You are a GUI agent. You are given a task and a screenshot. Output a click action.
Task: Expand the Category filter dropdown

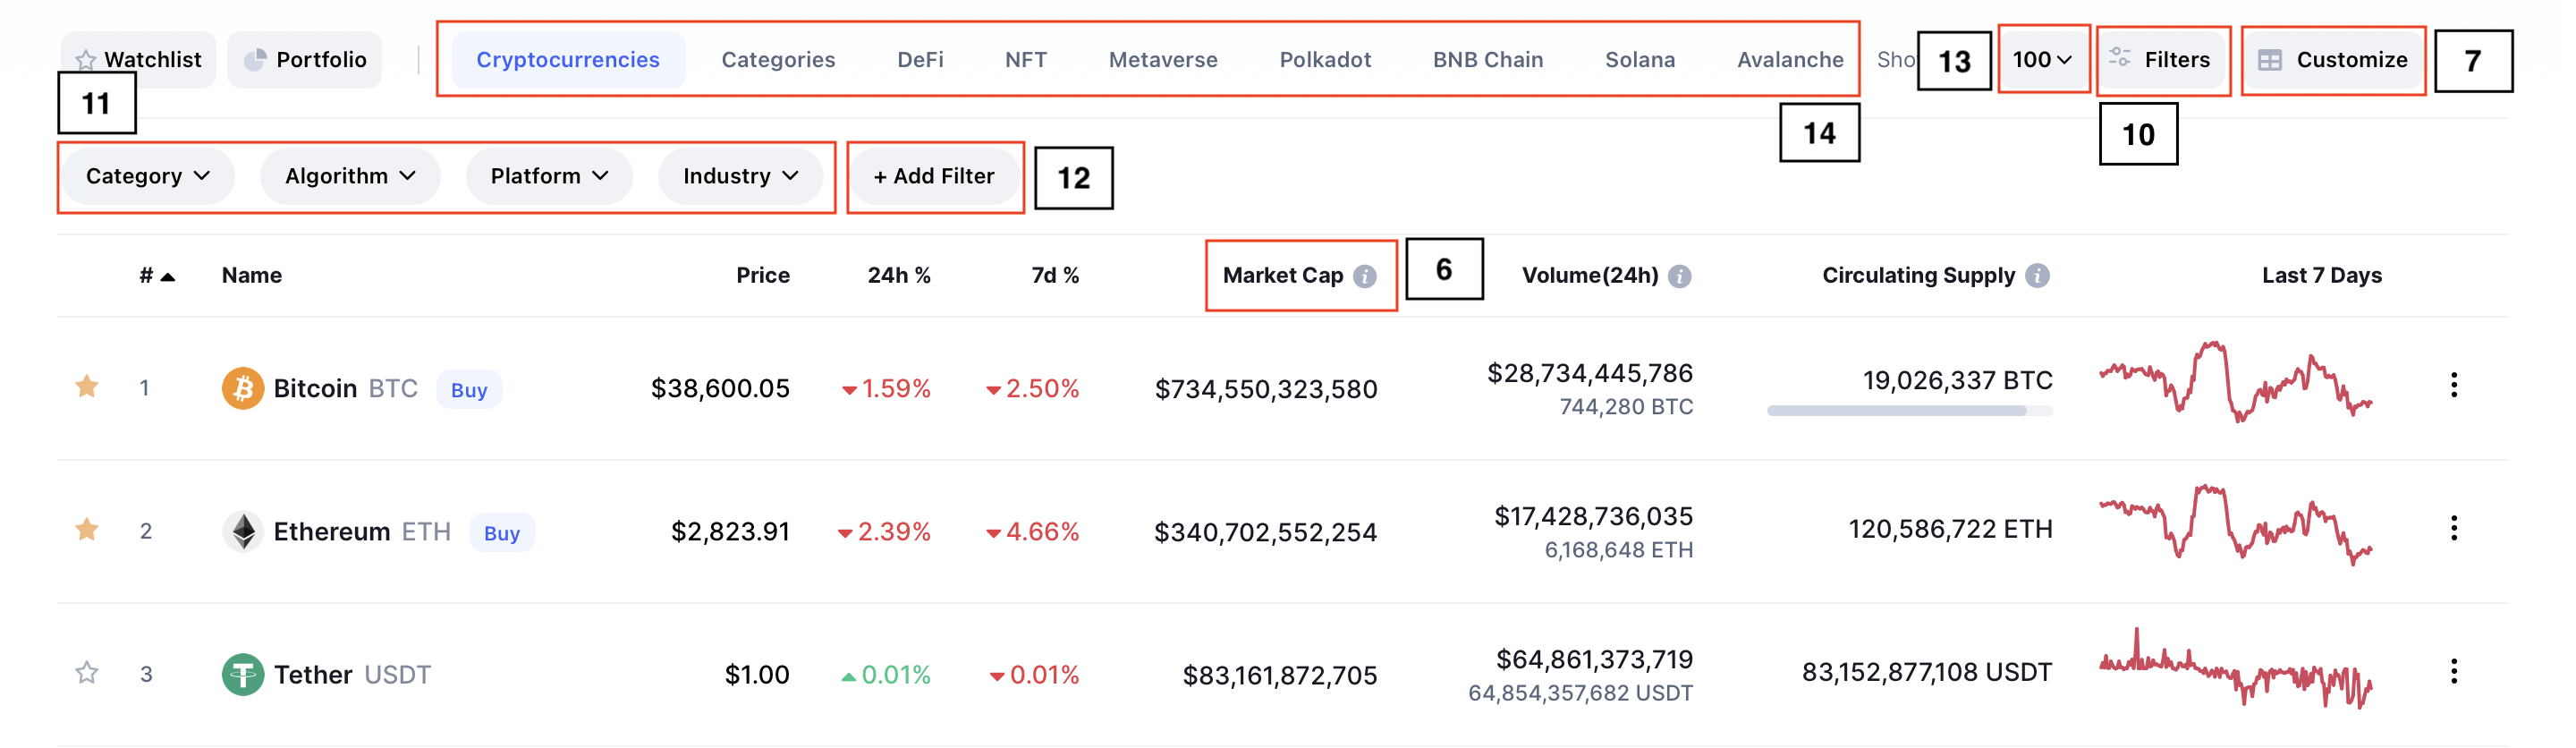pyautogui.click(x=148, y=176)
